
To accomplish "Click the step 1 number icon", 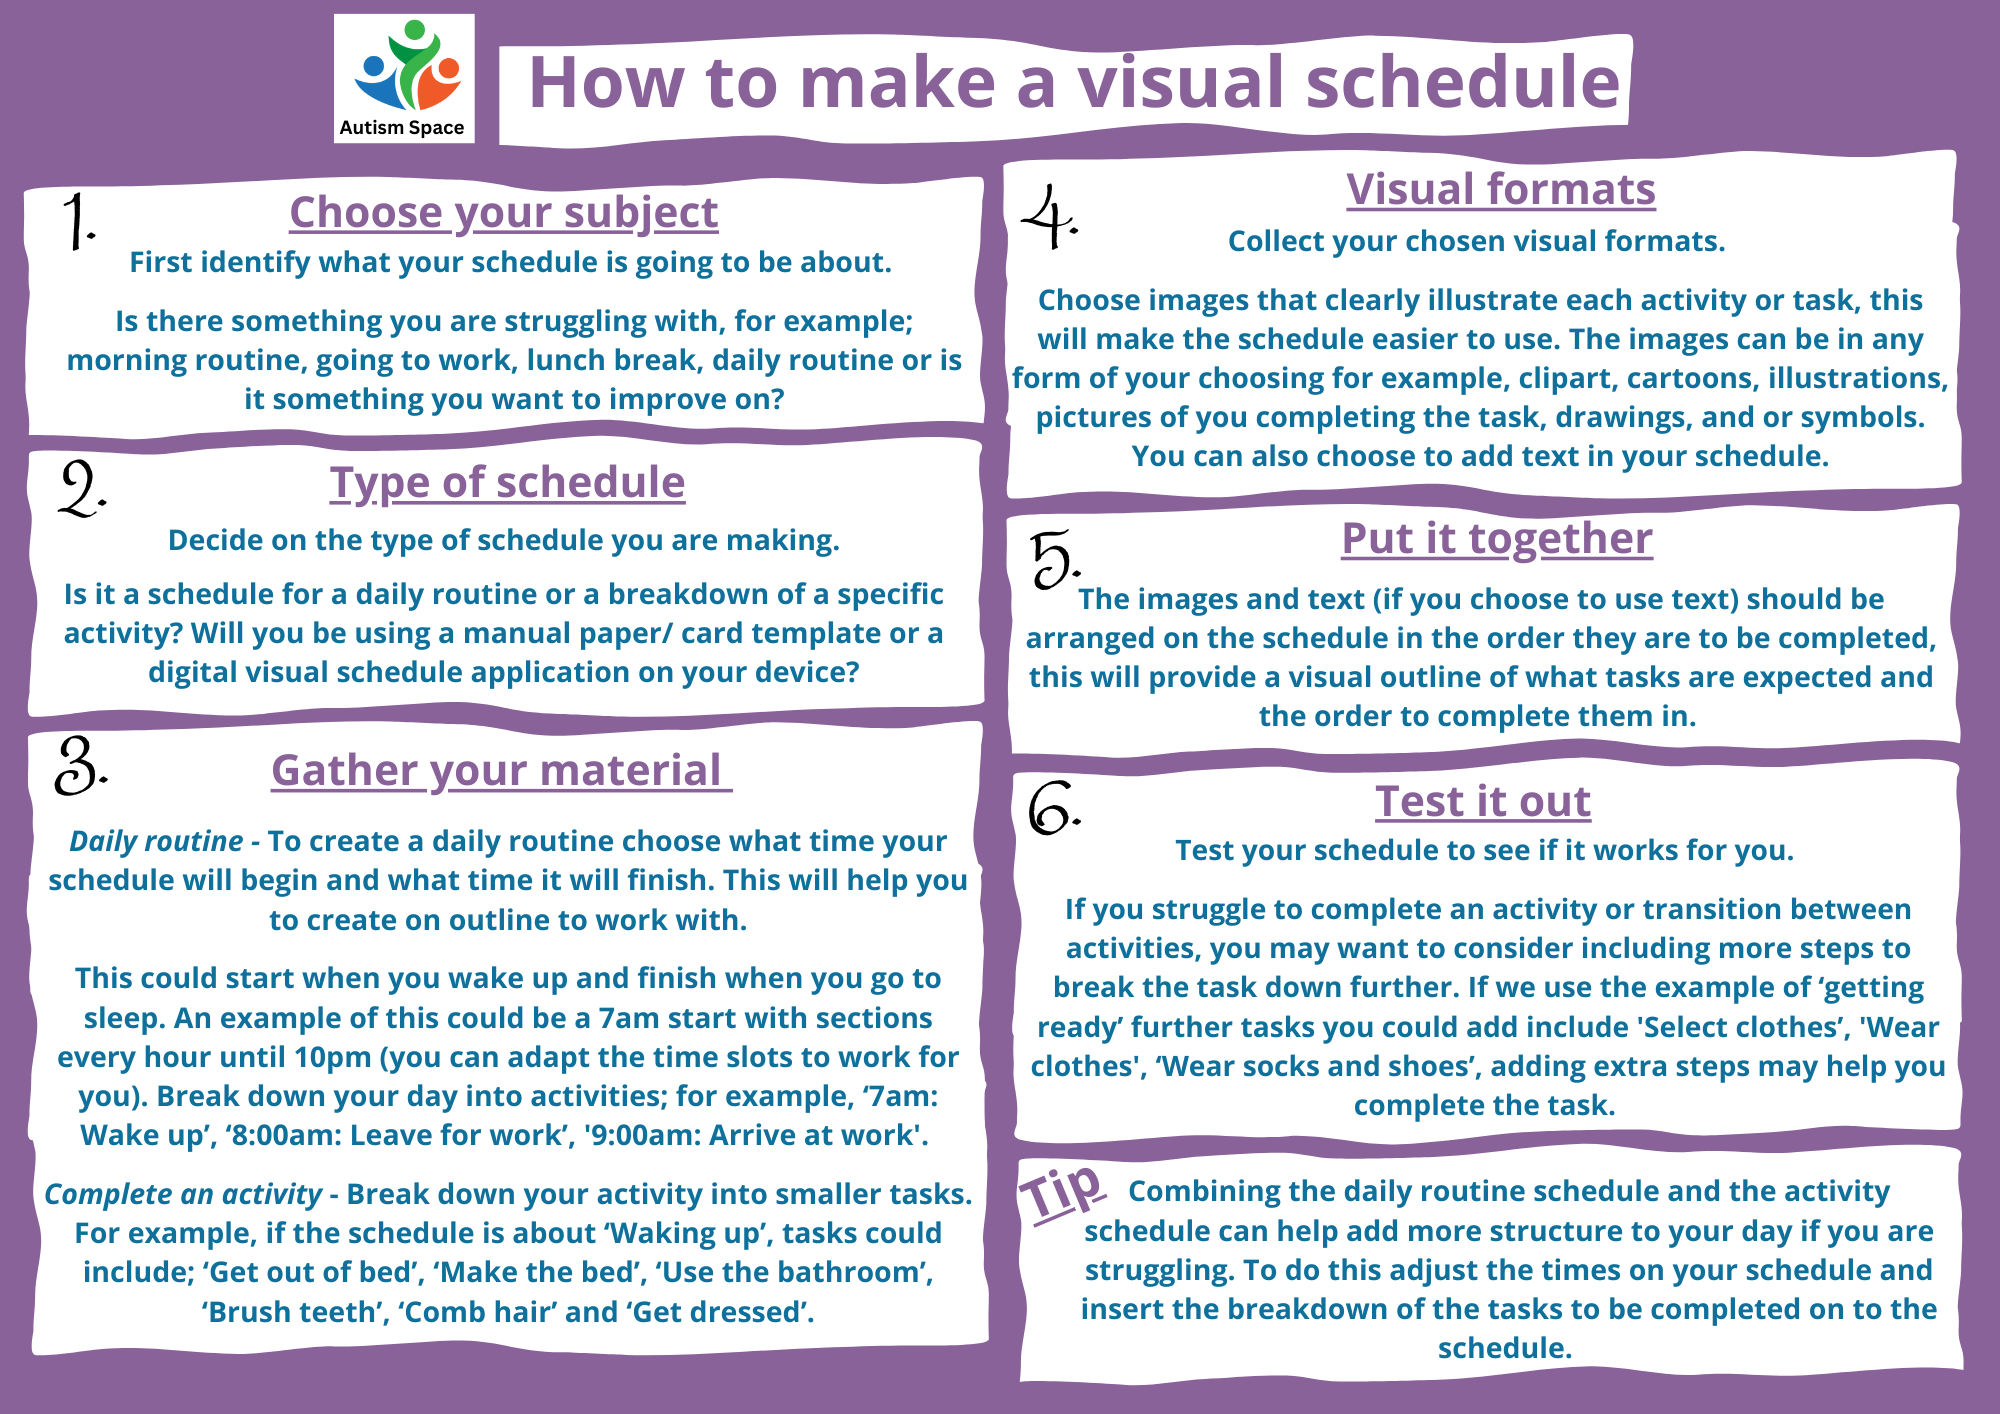I will point(73,214).
